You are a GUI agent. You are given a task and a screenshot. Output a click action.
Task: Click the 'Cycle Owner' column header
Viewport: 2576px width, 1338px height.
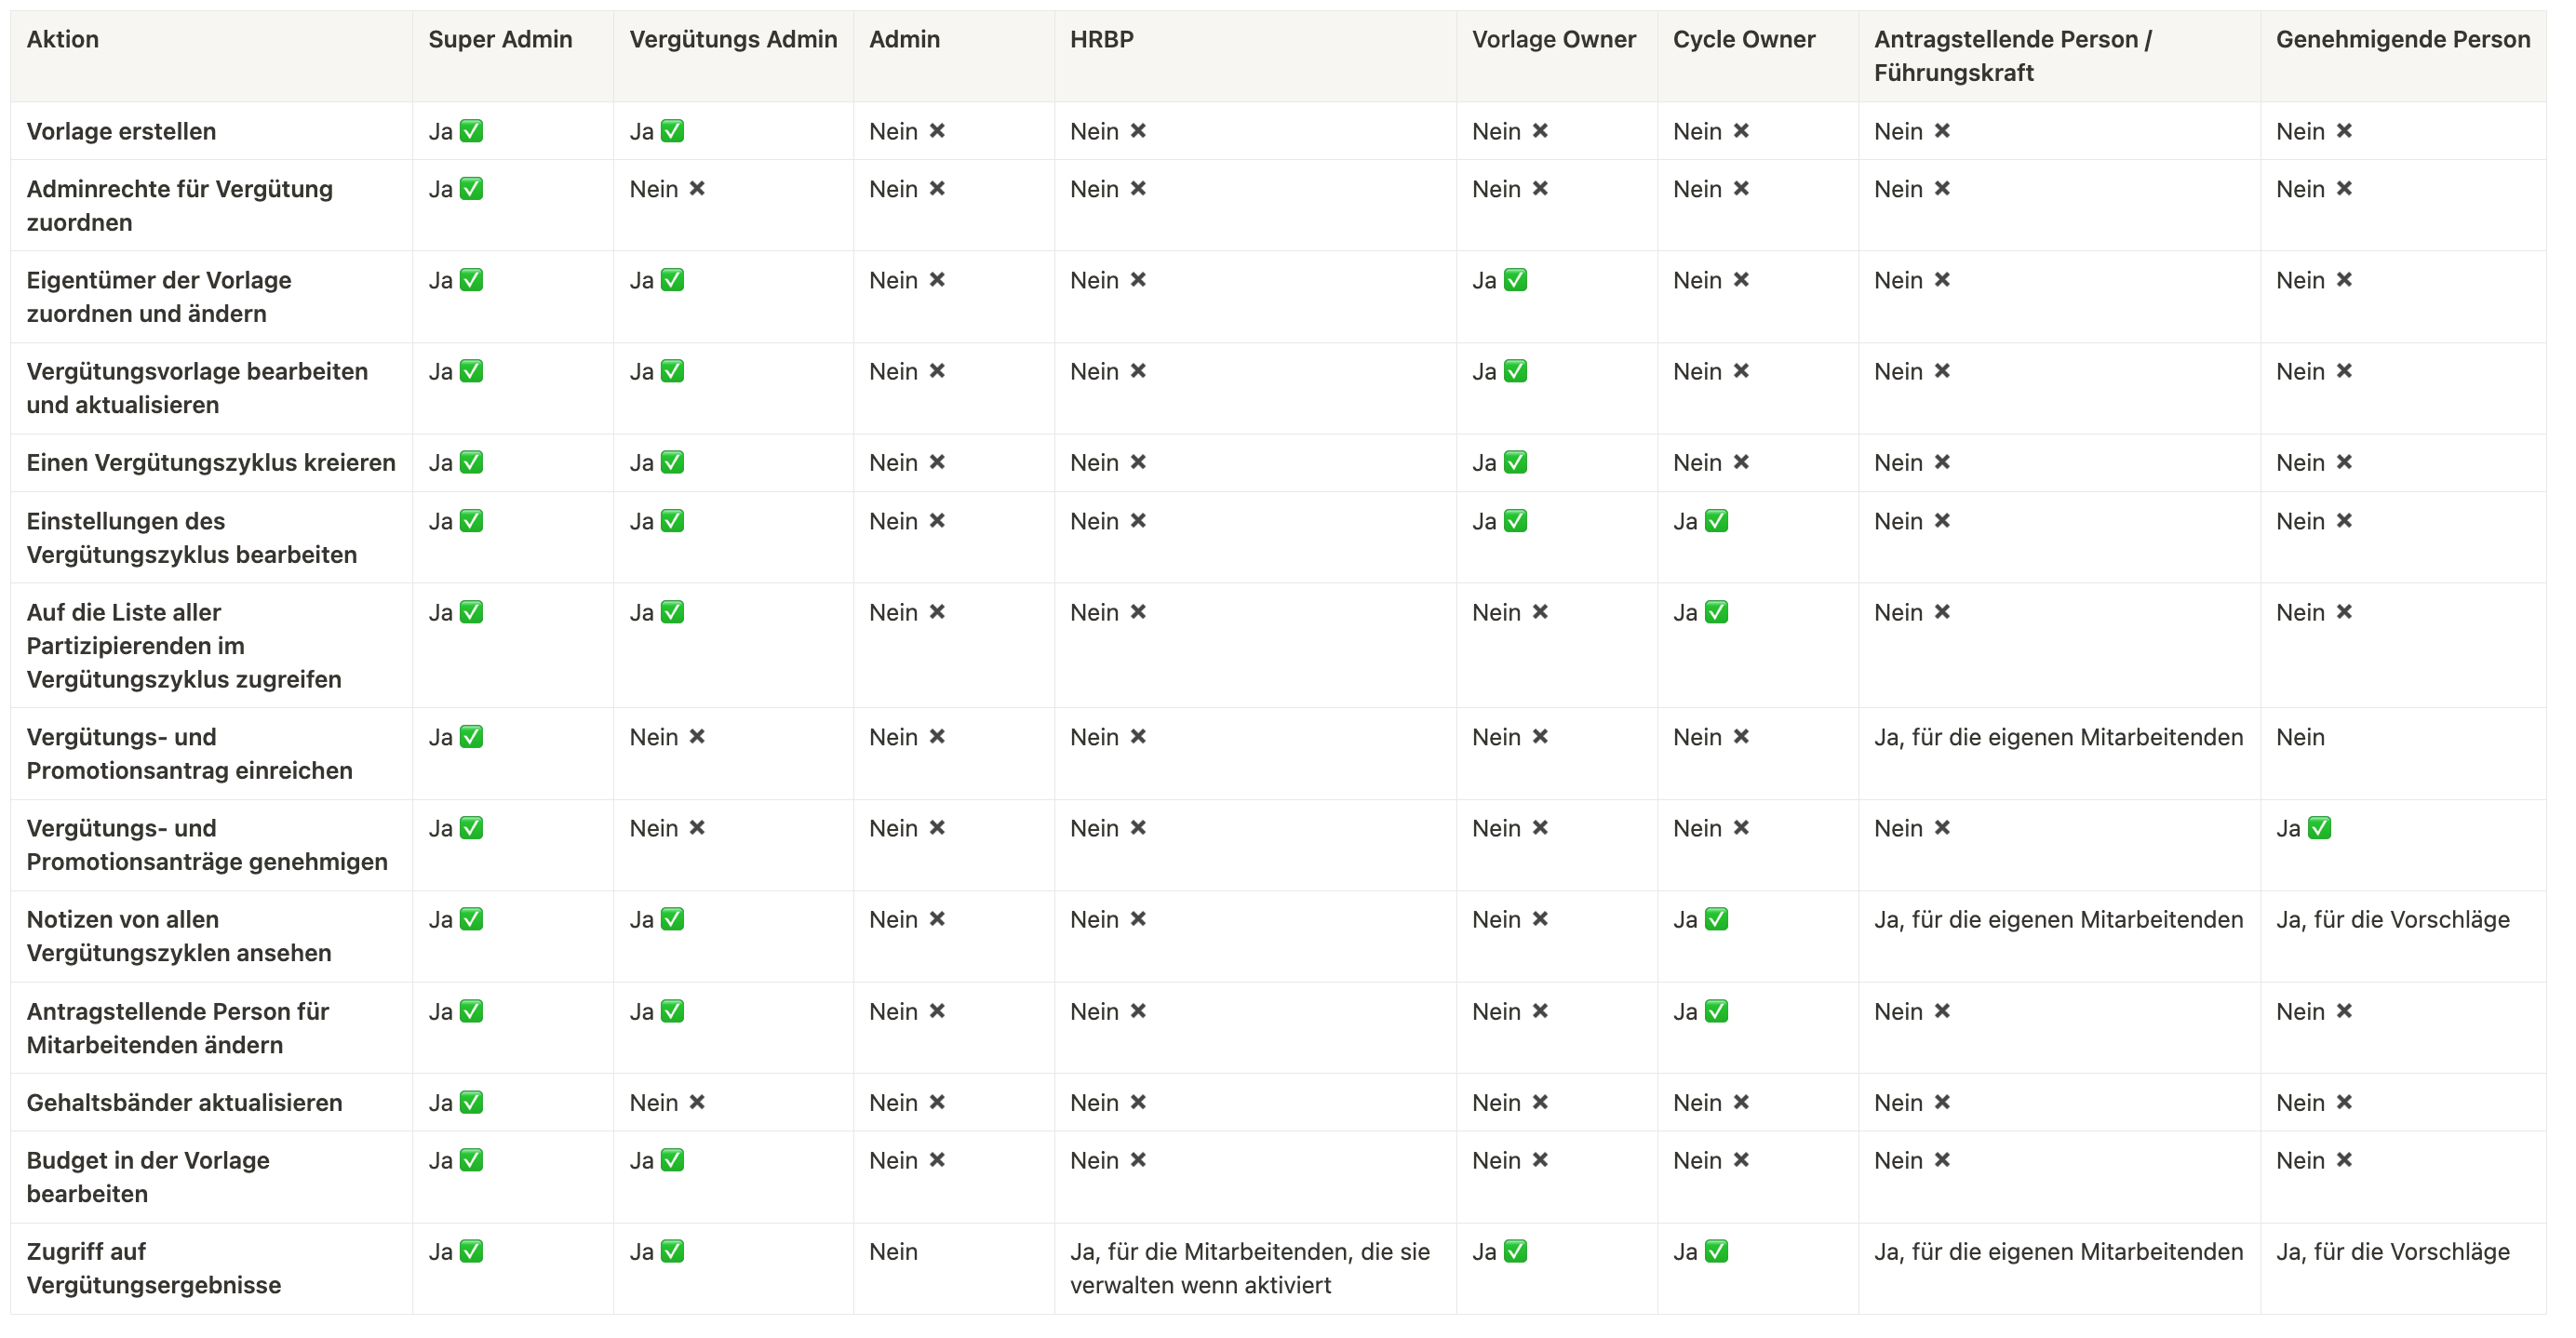coord(1744,40)
